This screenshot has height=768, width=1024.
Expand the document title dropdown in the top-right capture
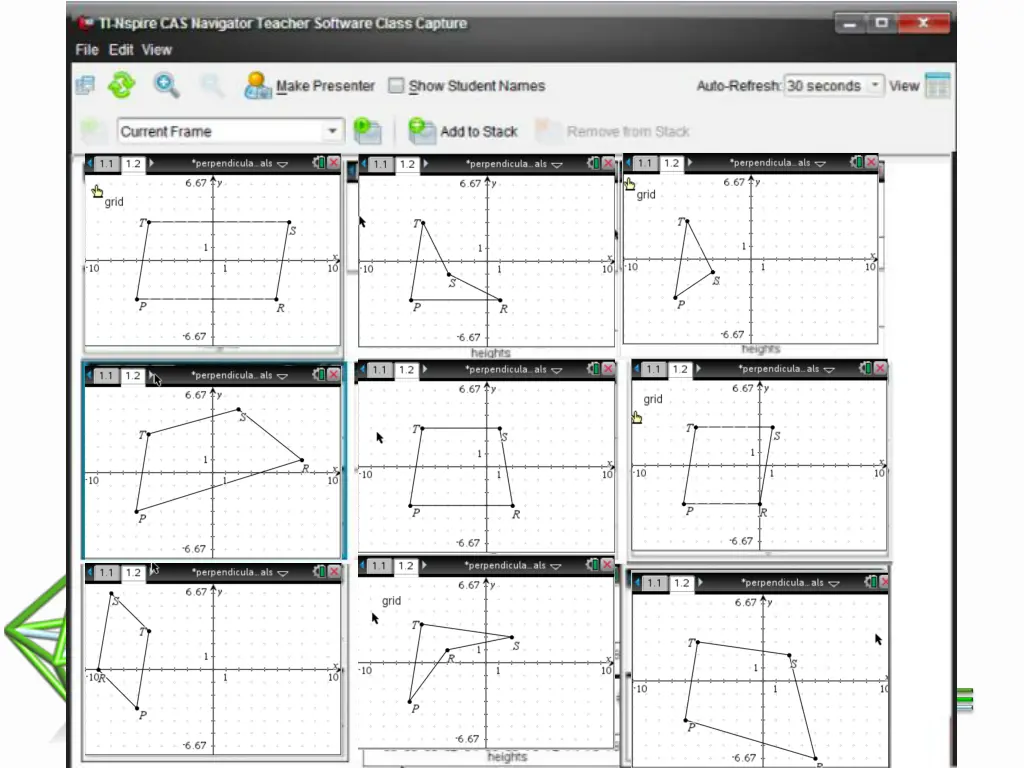pyautogui.click(x=821, y=163)
